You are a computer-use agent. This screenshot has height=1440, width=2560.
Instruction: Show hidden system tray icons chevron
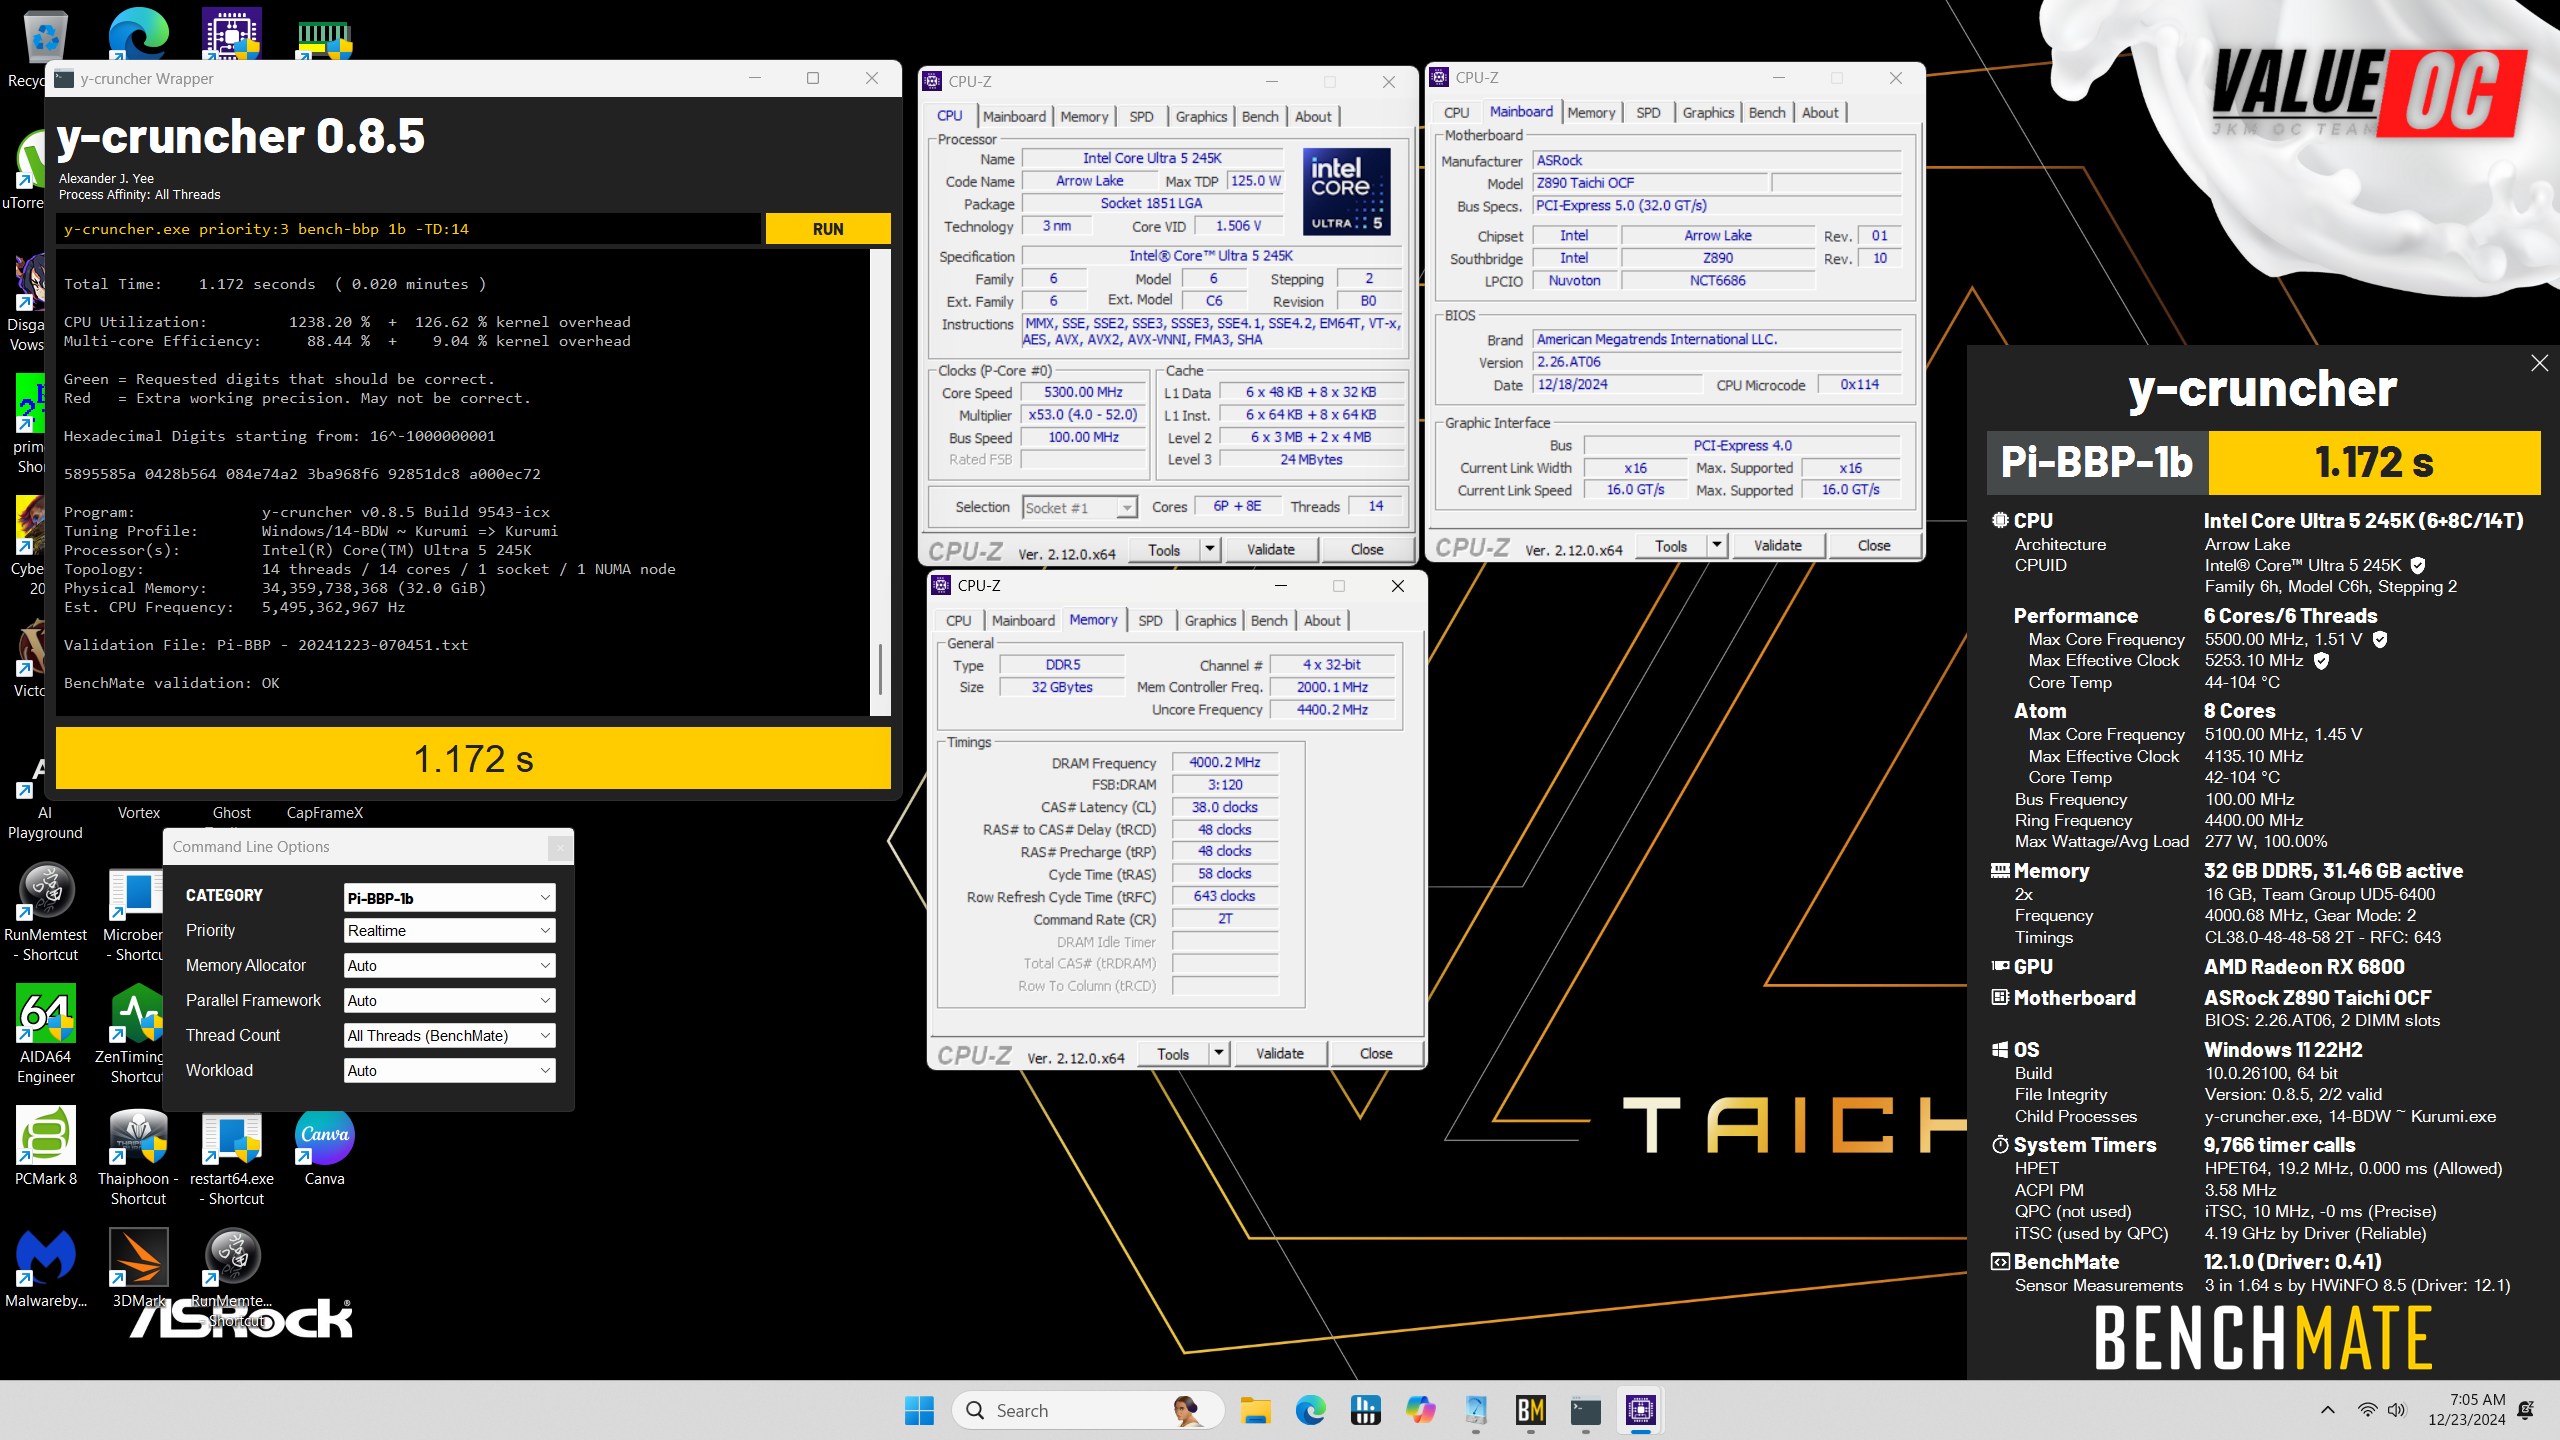(2328, 1410)
